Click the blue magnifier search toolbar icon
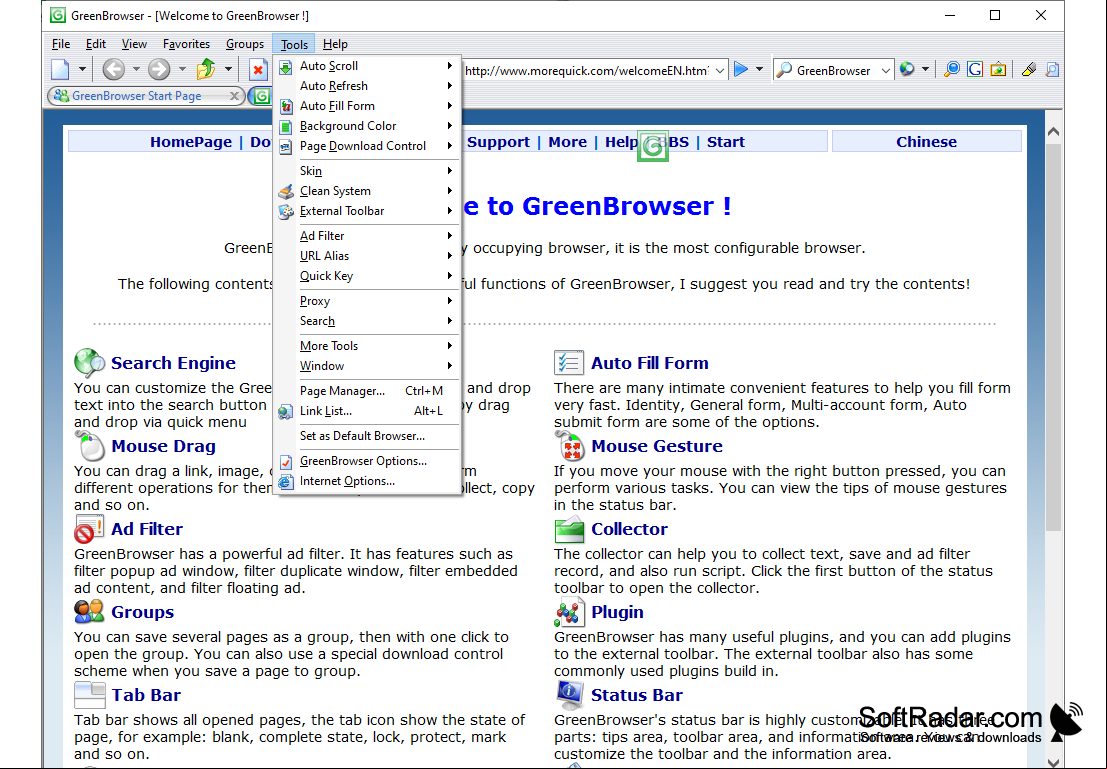The width and height of the screenshot is (1107, 769). tap(952, 69)
